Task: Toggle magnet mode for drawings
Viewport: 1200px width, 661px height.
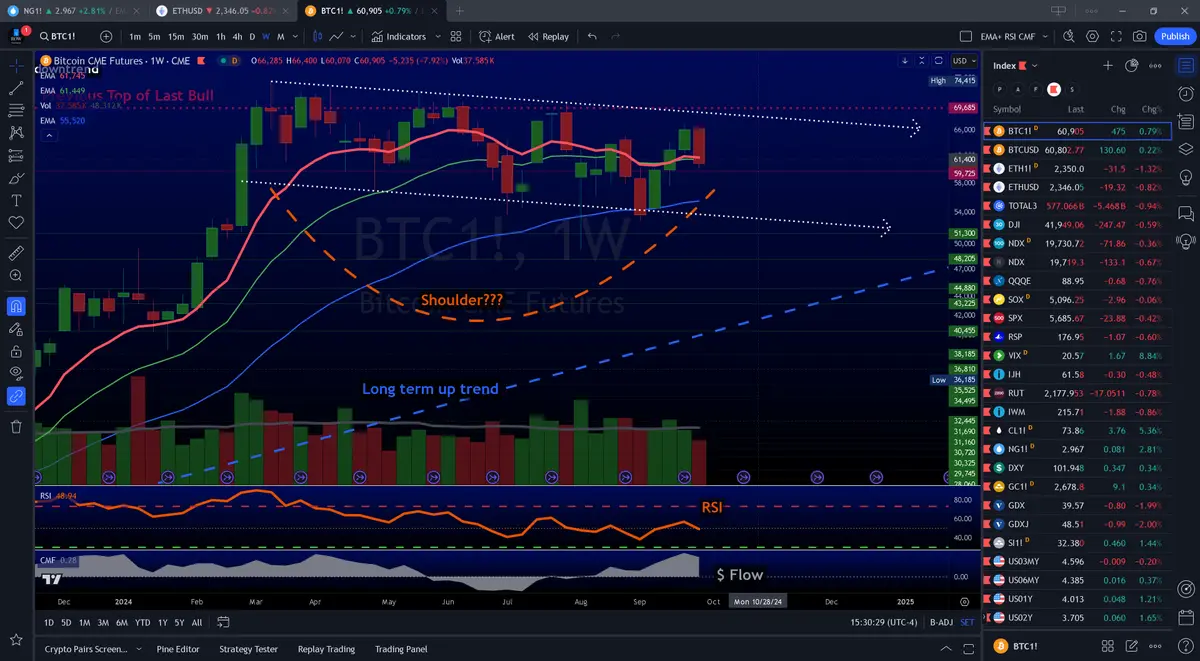Action: 16,306
